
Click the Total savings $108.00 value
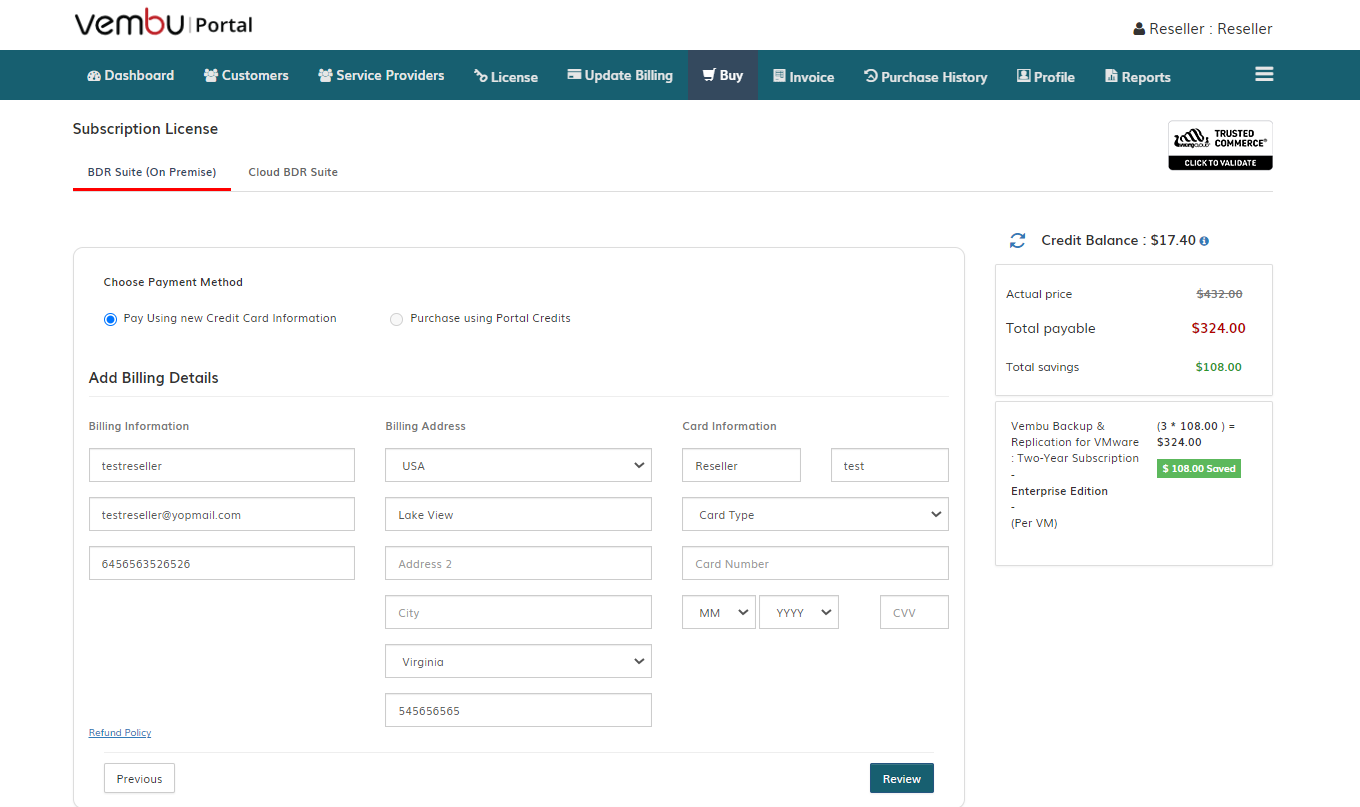coord(1218,367)
